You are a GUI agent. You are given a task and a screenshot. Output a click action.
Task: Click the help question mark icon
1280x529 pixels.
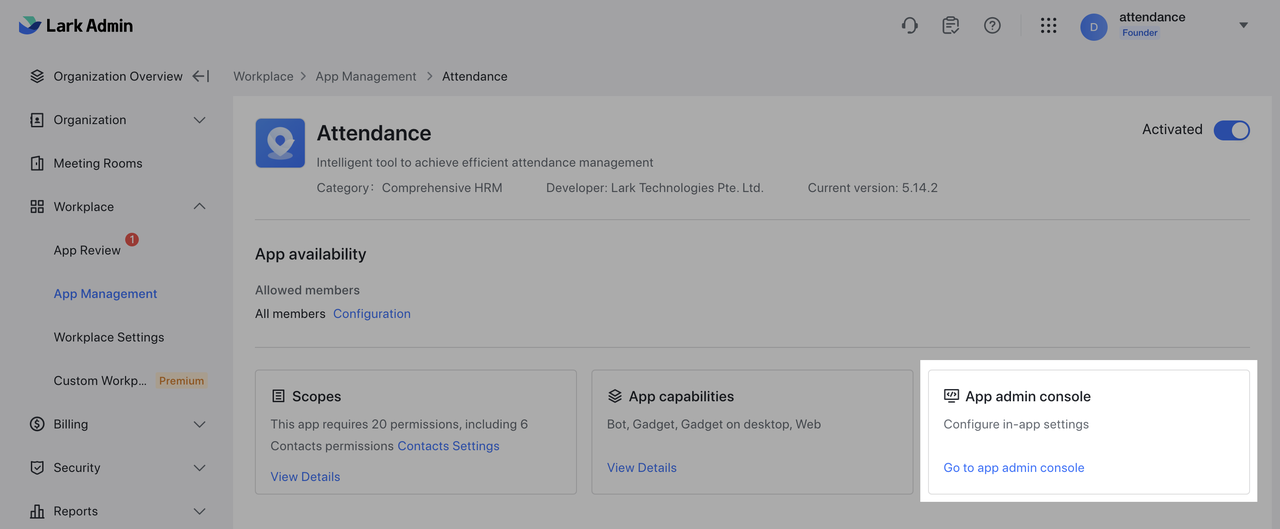pyautogui.click(x=992, y=26)
